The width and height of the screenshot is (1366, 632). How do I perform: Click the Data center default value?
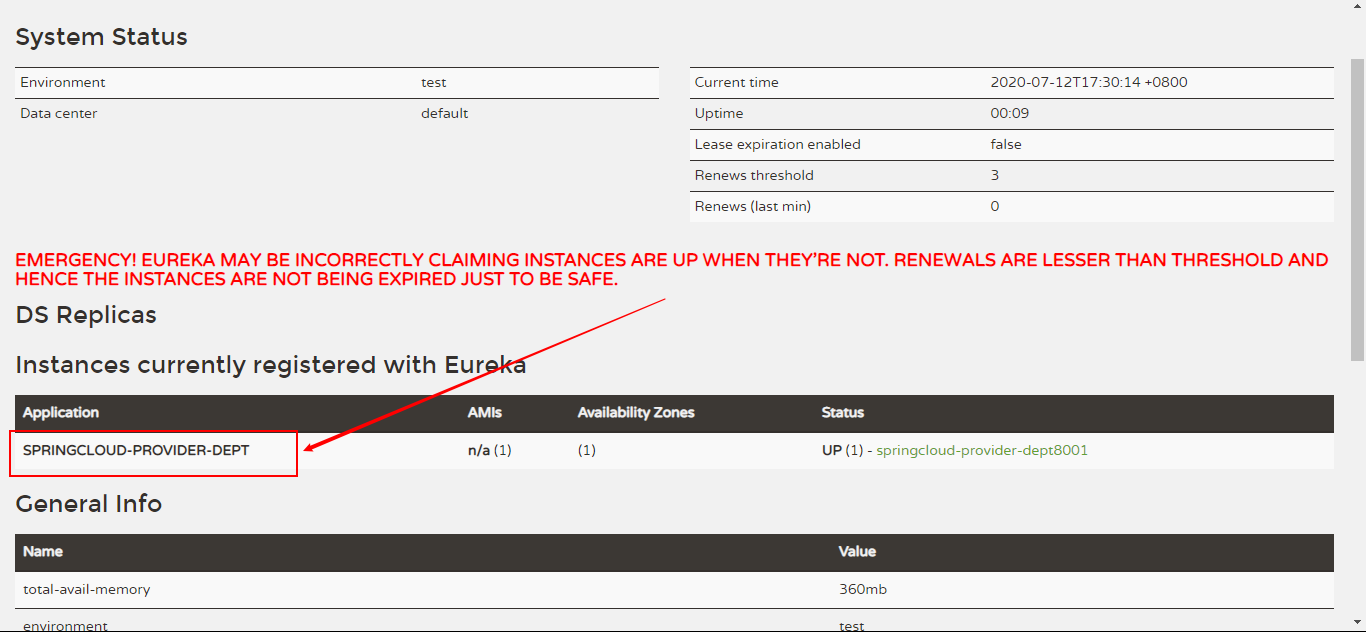tap(444, 113)
